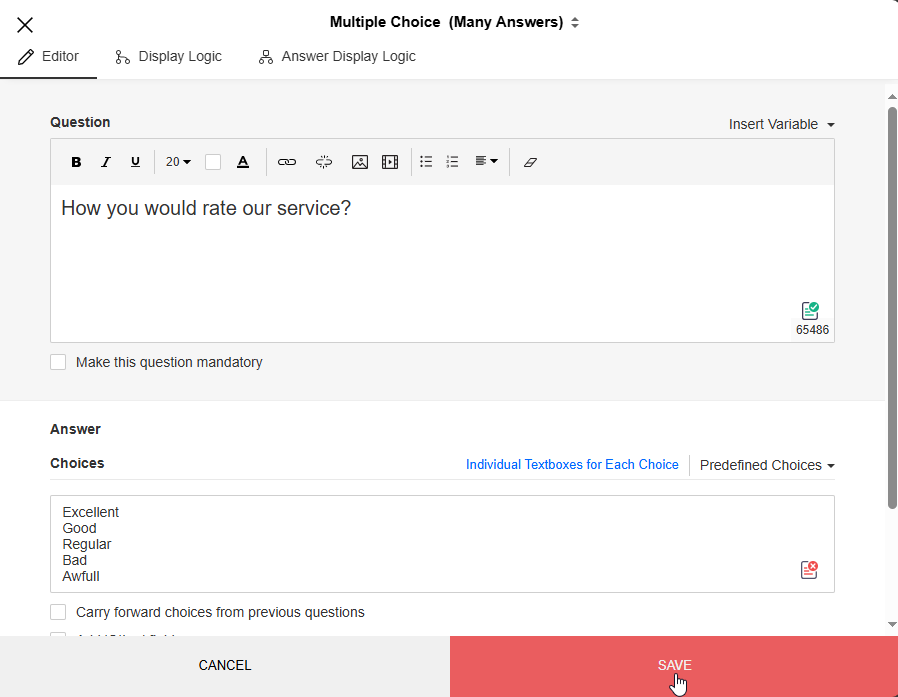Check Carry forward choices from previous questions

58,612
